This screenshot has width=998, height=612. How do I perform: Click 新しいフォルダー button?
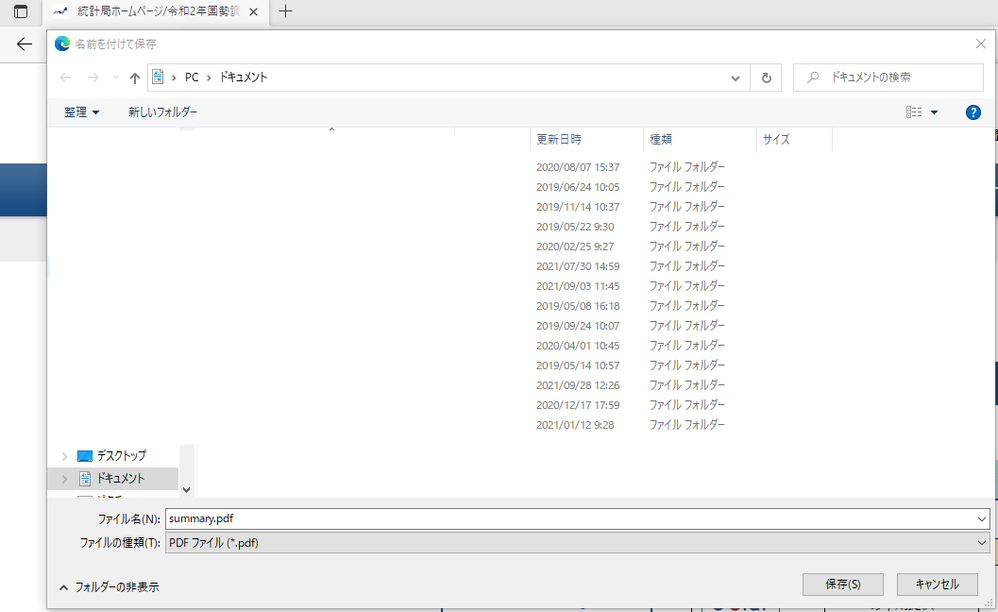point(163,112)
